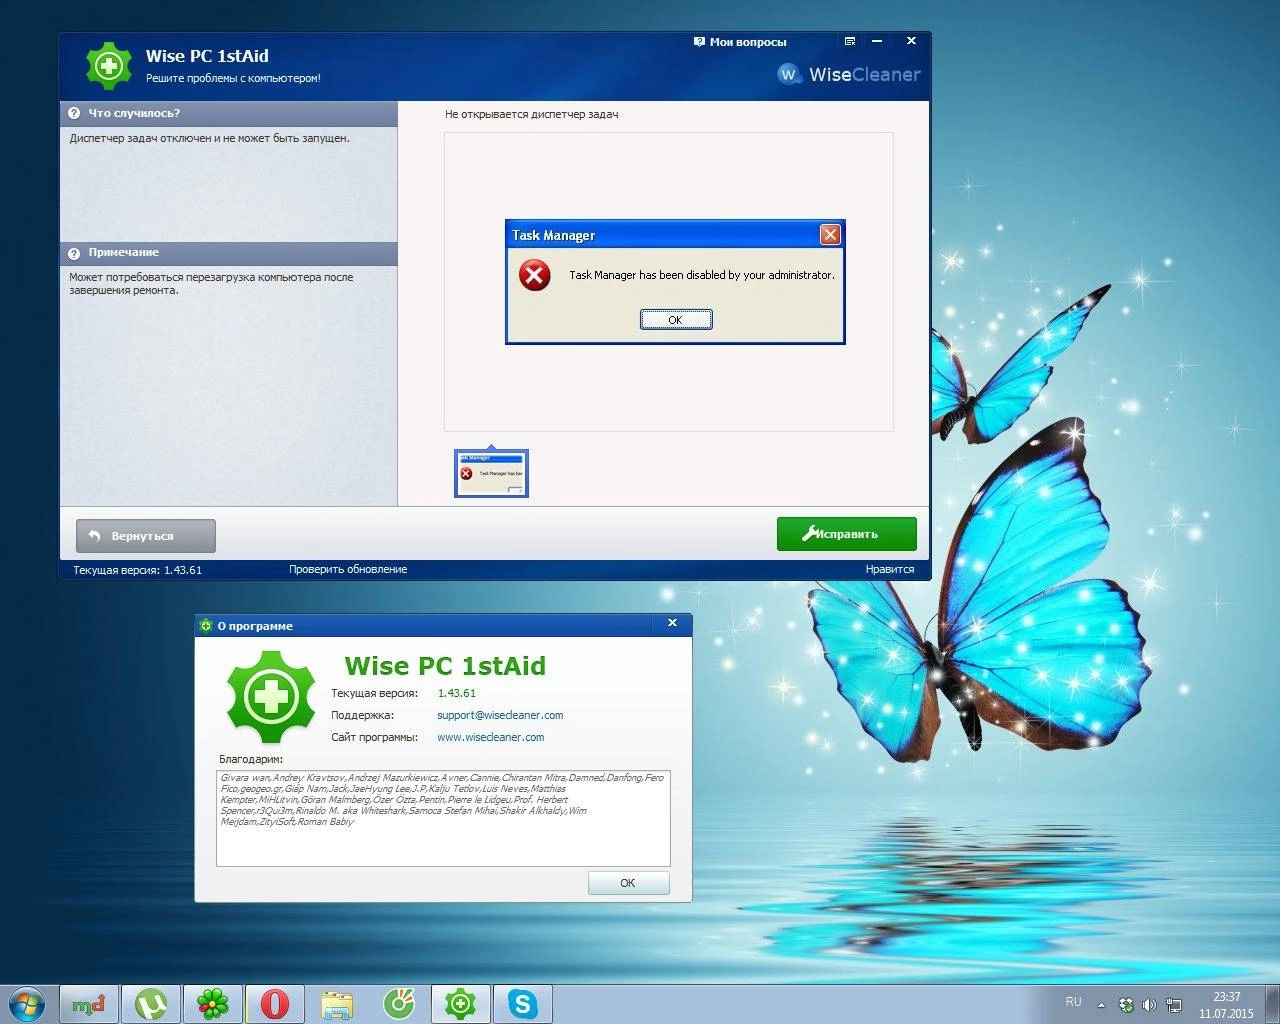
Task: Click the green tray icon next to arrow
Action: click(1126, 1005)
